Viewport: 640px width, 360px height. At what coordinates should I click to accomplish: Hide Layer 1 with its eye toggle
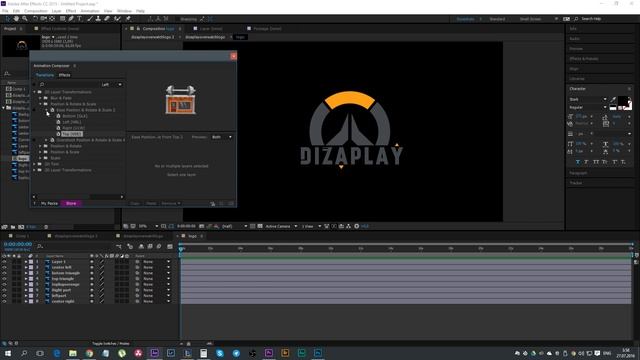pos(4,262)
